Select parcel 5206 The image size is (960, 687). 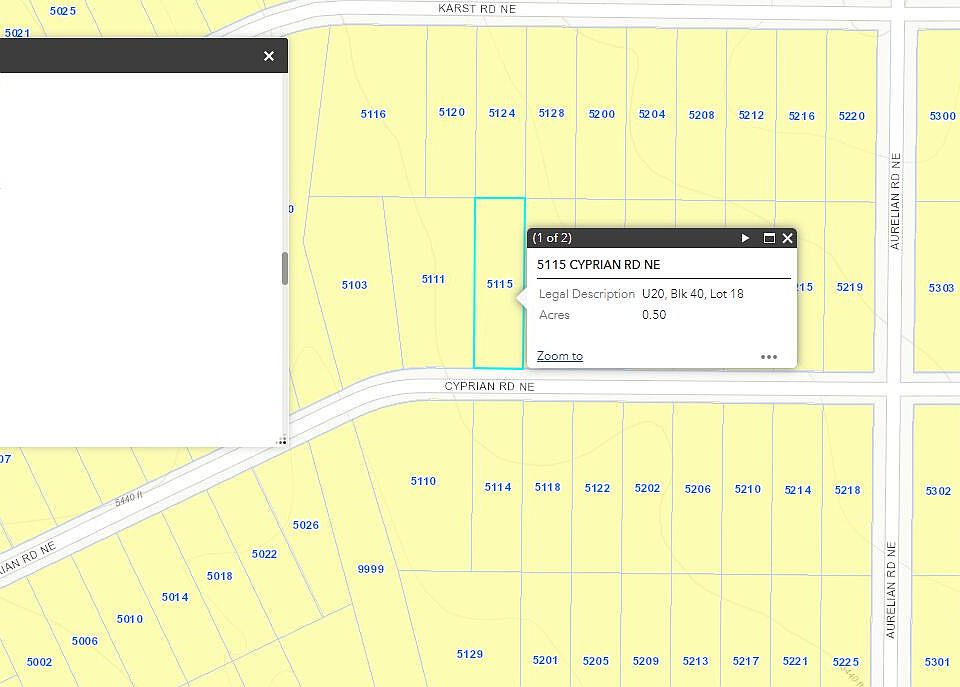697,489
